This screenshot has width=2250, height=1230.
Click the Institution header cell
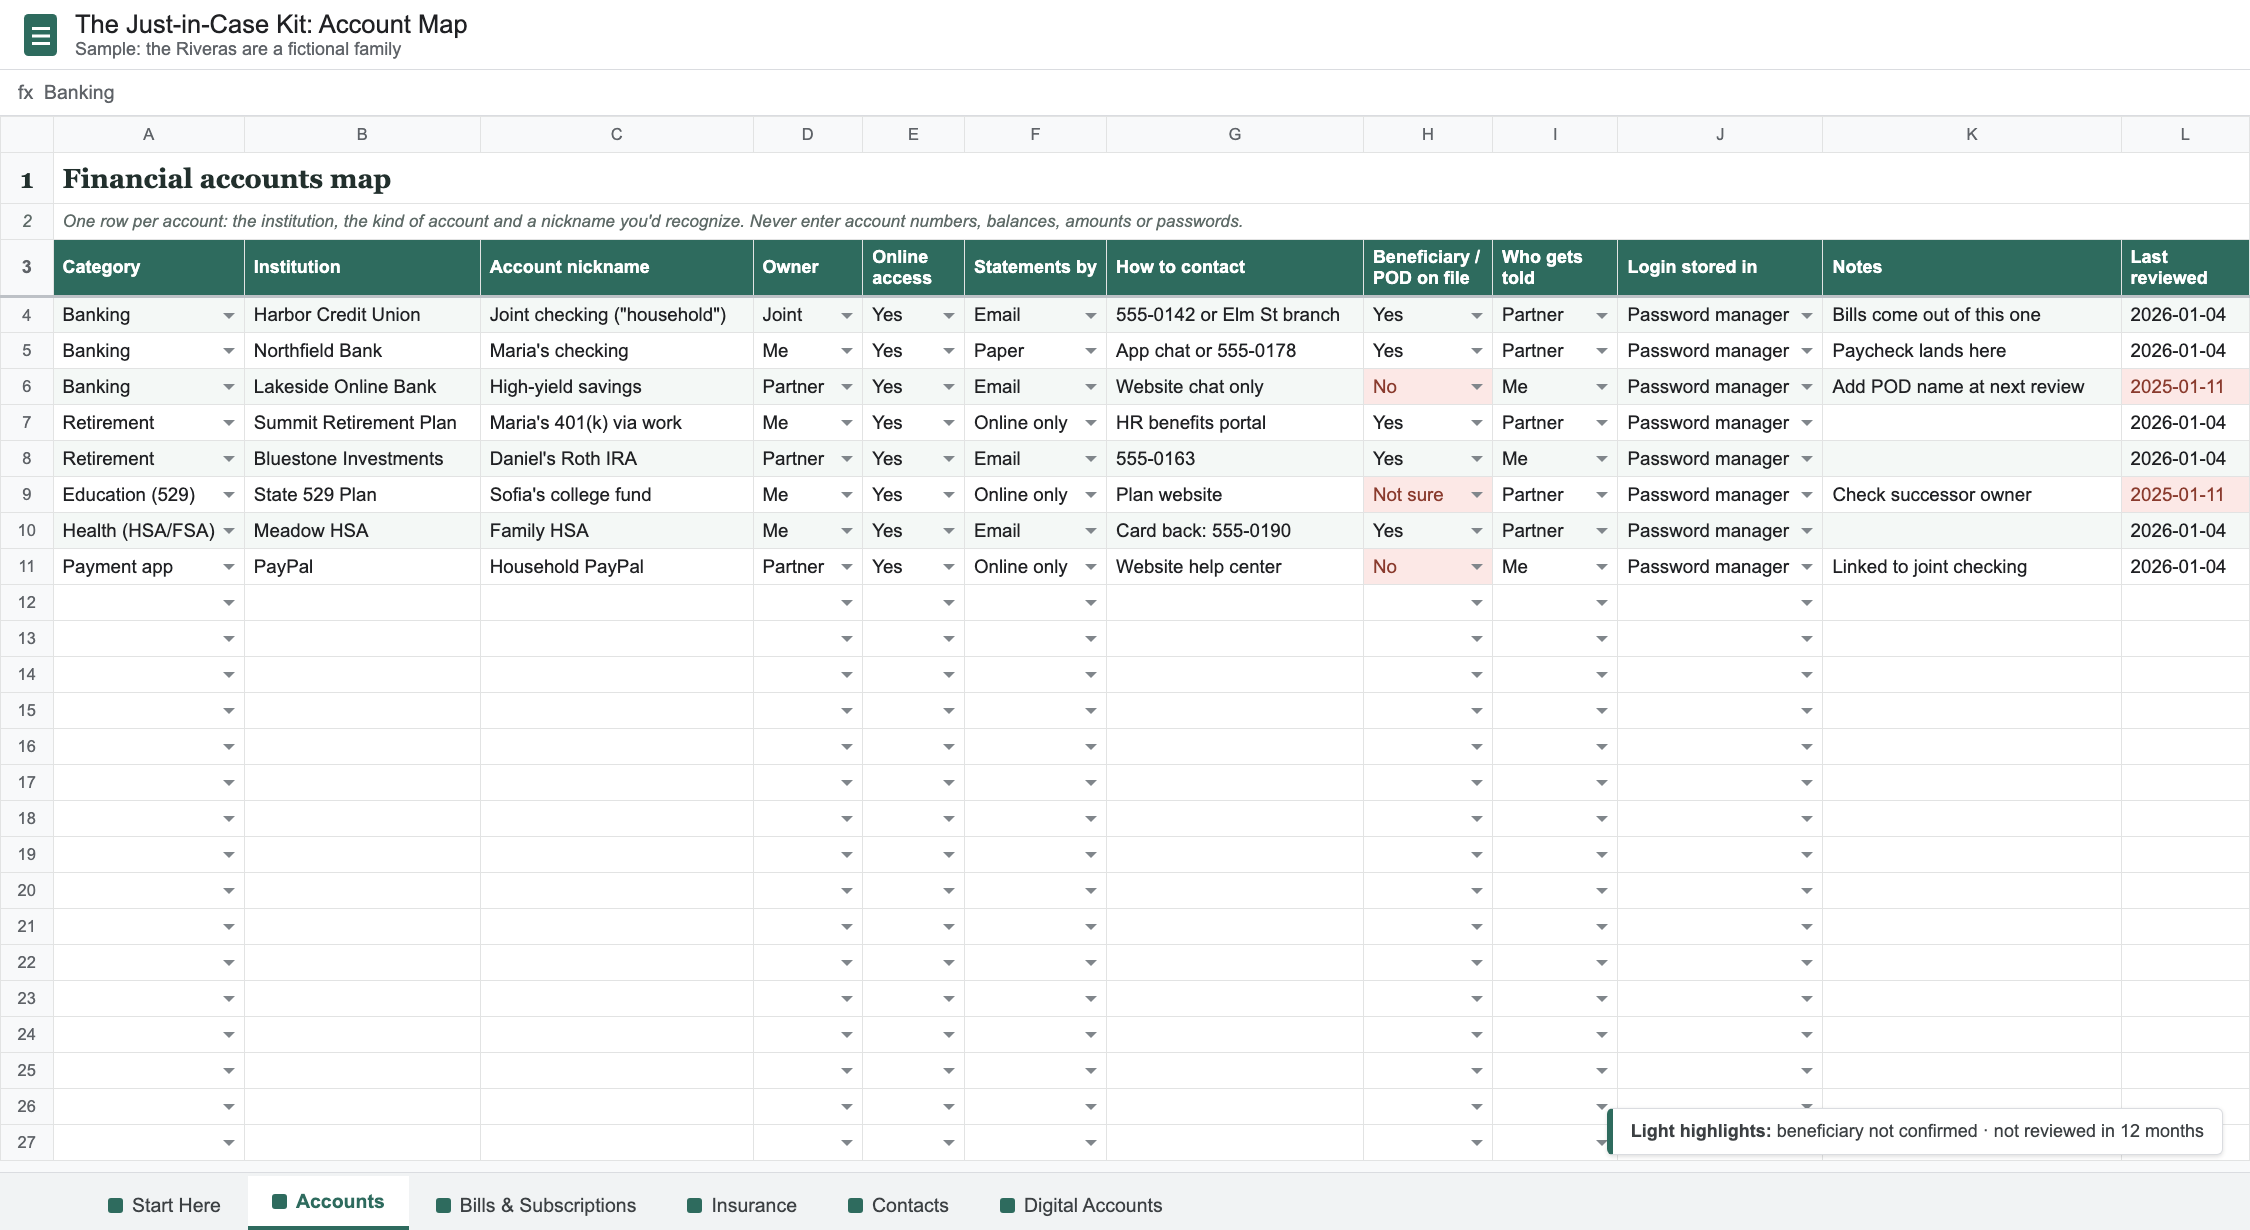tap(362, 267)
